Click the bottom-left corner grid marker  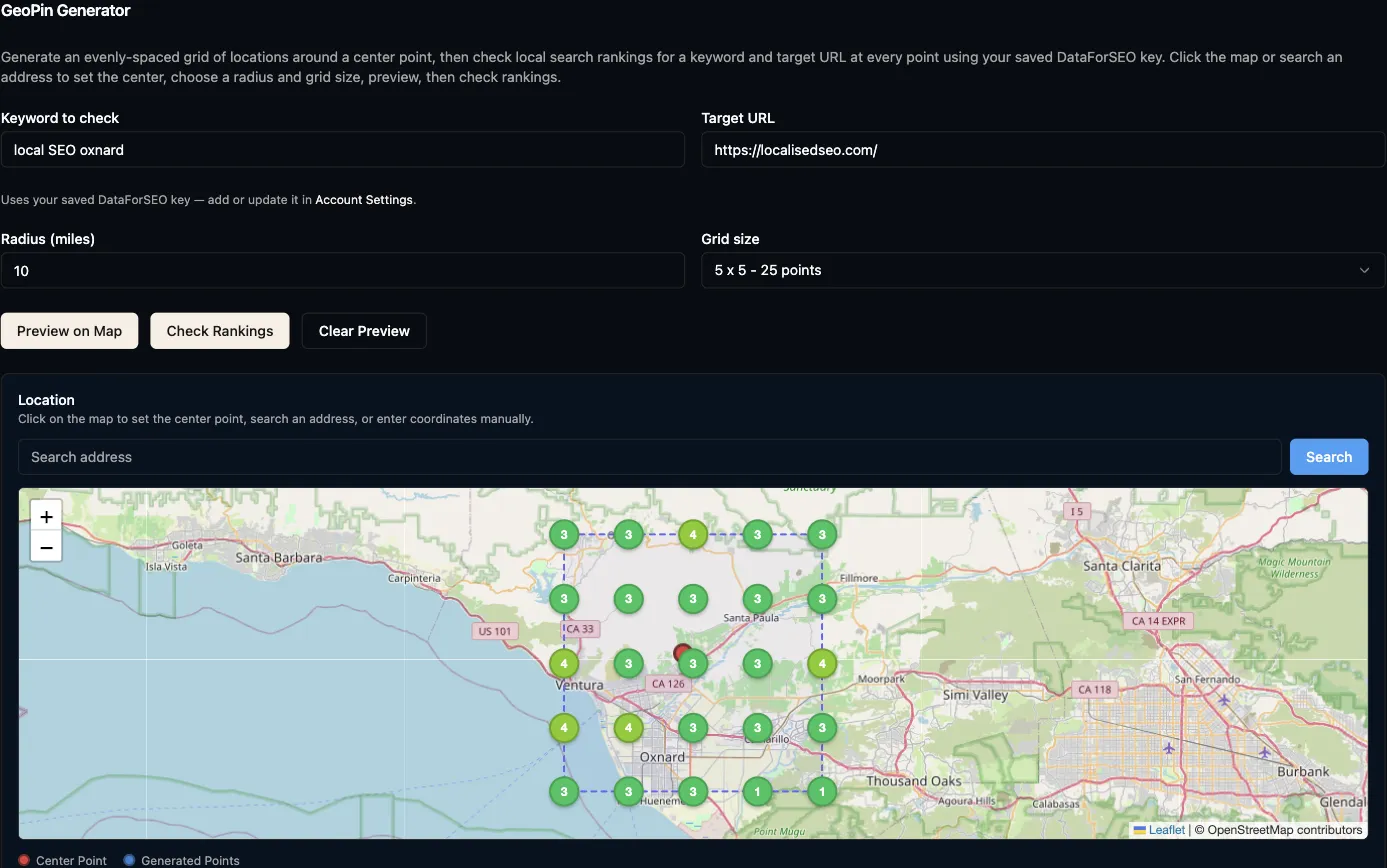(x=564, y=792)
